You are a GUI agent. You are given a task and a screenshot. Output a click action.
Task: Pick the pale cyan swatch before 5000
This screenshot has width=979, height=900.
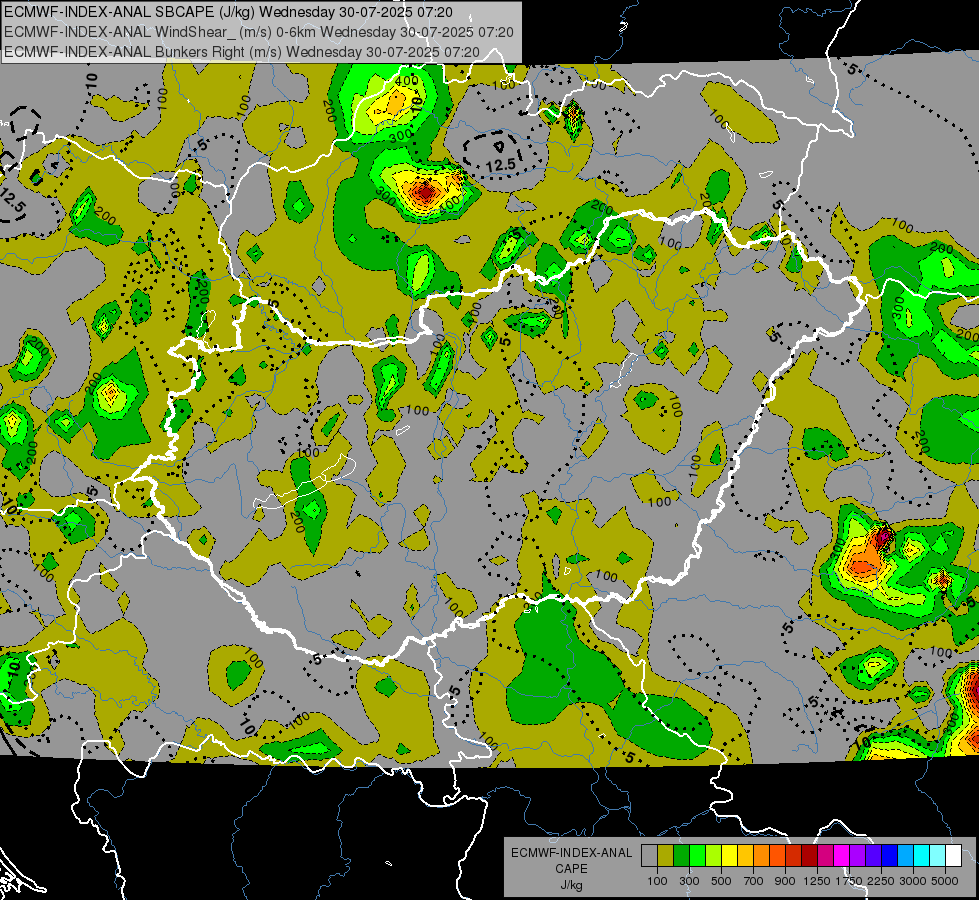938,856
